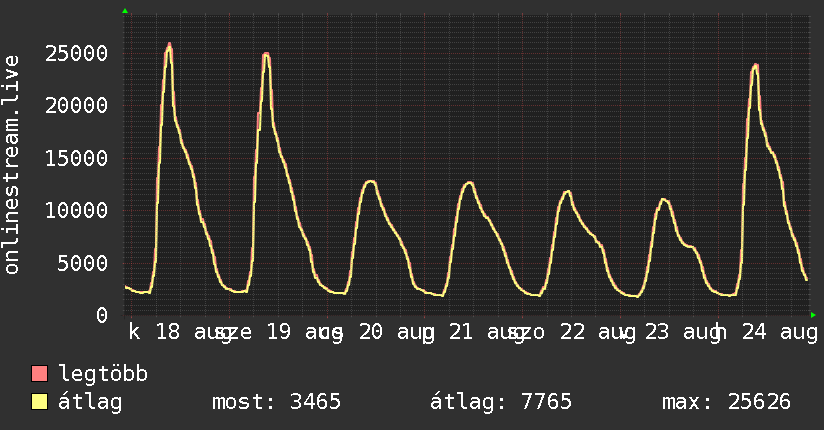Viewport: 824px width, 430px height.
Task: Click the '23 aug' x-axis date label
Action: coord(683,332)
